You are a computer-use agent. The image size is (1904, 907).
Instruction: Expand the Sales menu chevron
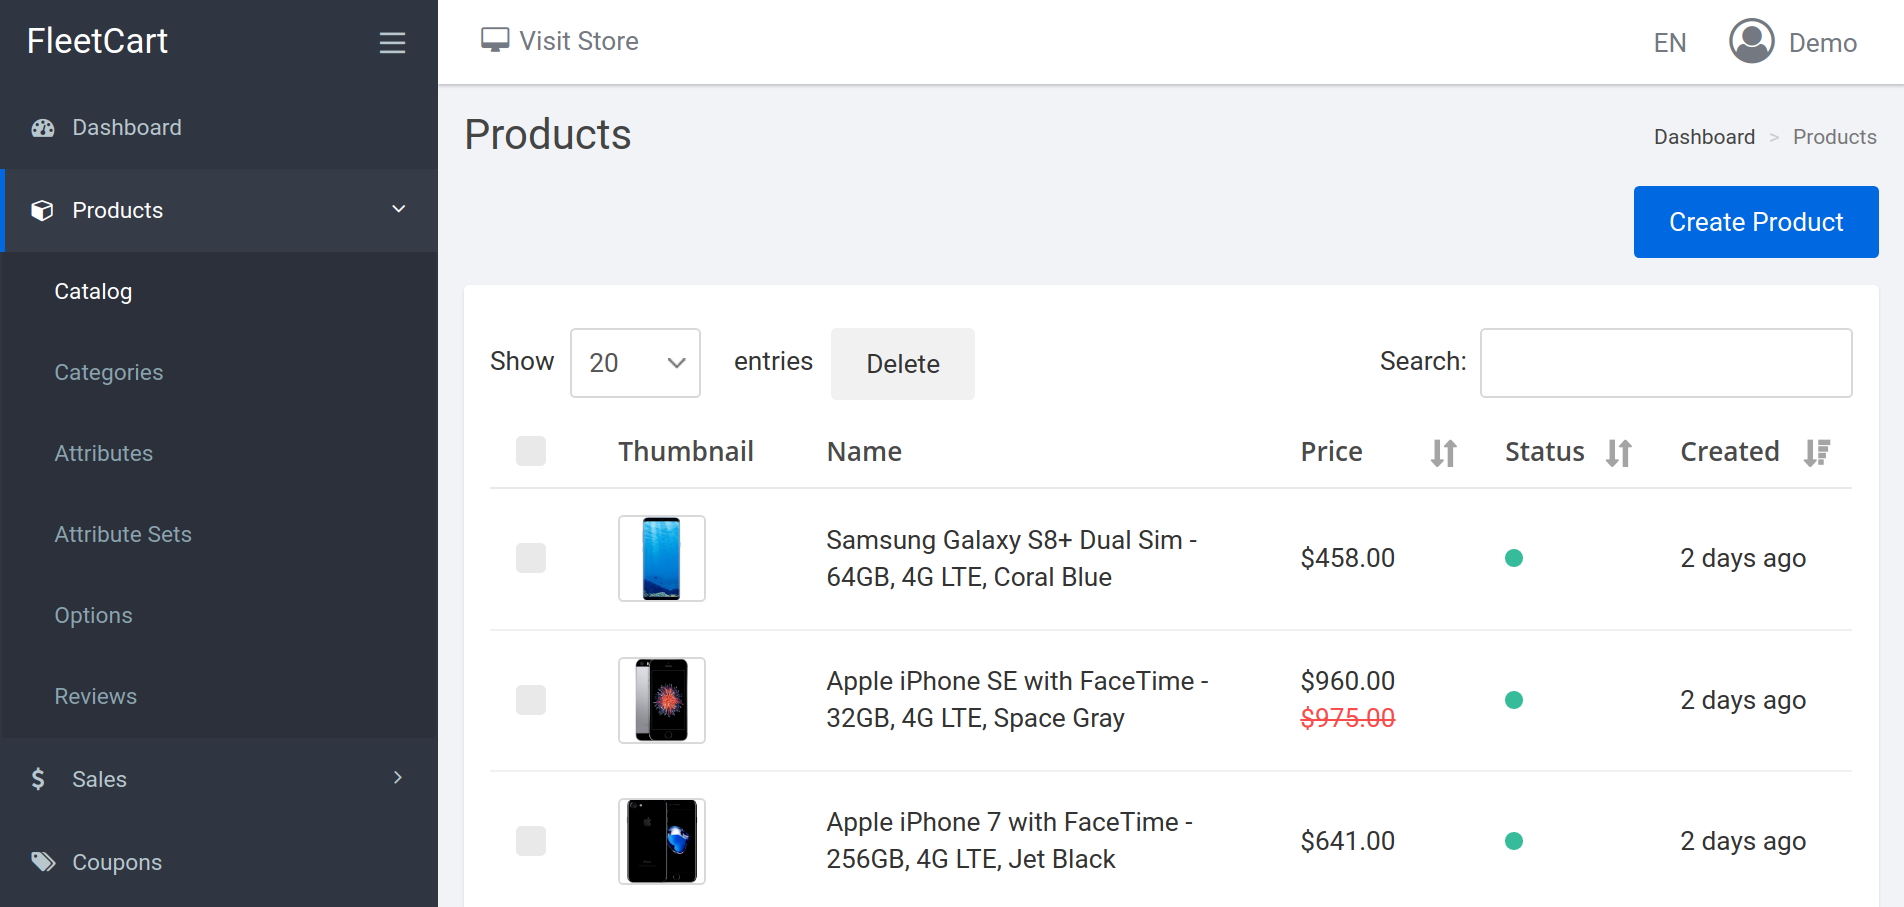tap(398, 778)
